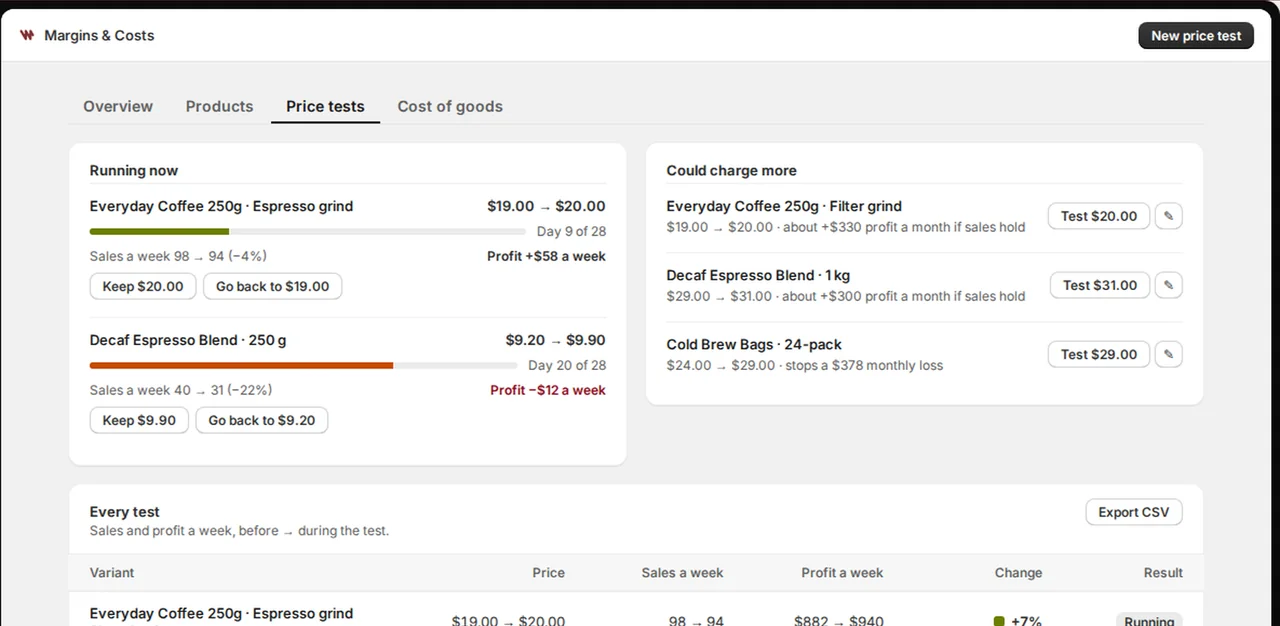Click "Sales a week 40 → 31 (−22%)"
The image size is (1280, 626).
[x=181, y=390]
